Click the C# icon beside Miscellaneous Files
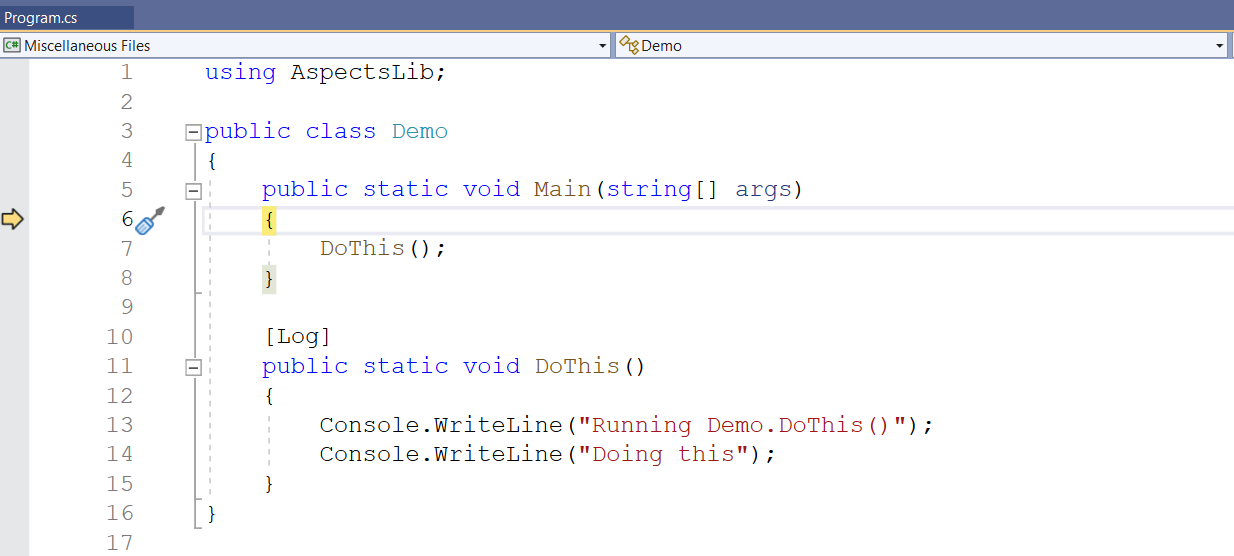The width and height of the screenshot is (1234, 556). click(x=12, y=45)
